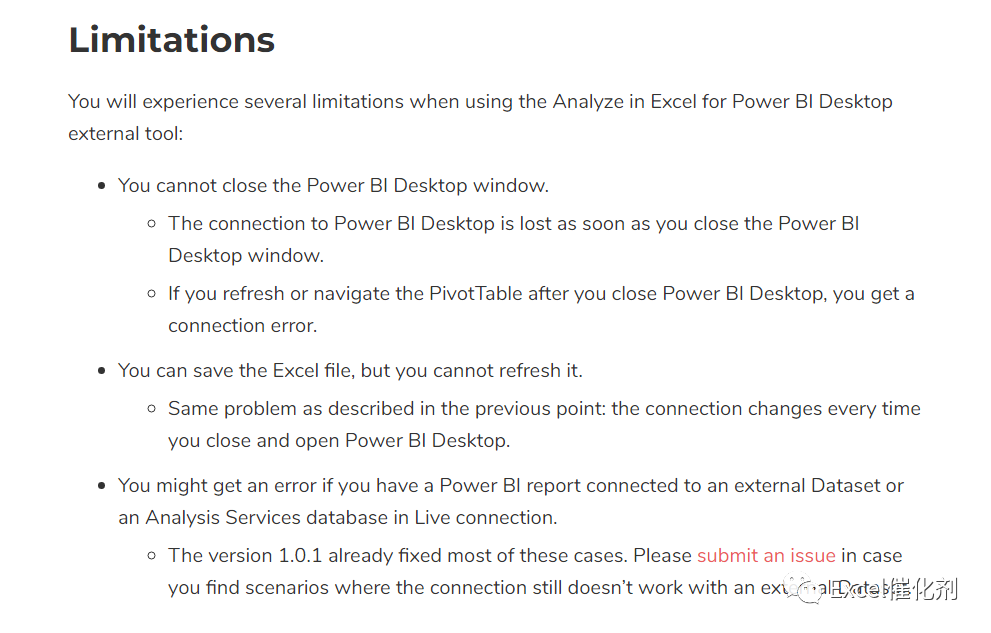Click the "Limitations" heading
Image resolution: width=991 pixels, height=633 pixels.
point(172,40)
